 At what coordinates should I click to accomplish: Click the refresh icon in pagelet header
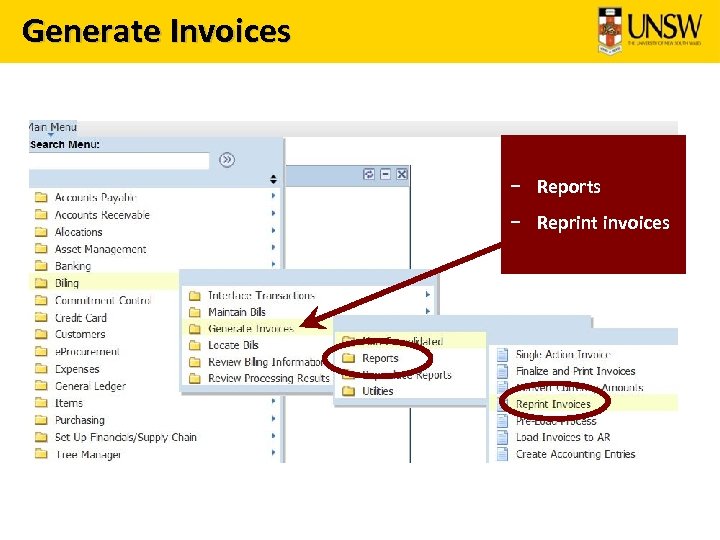click(369, 174)
